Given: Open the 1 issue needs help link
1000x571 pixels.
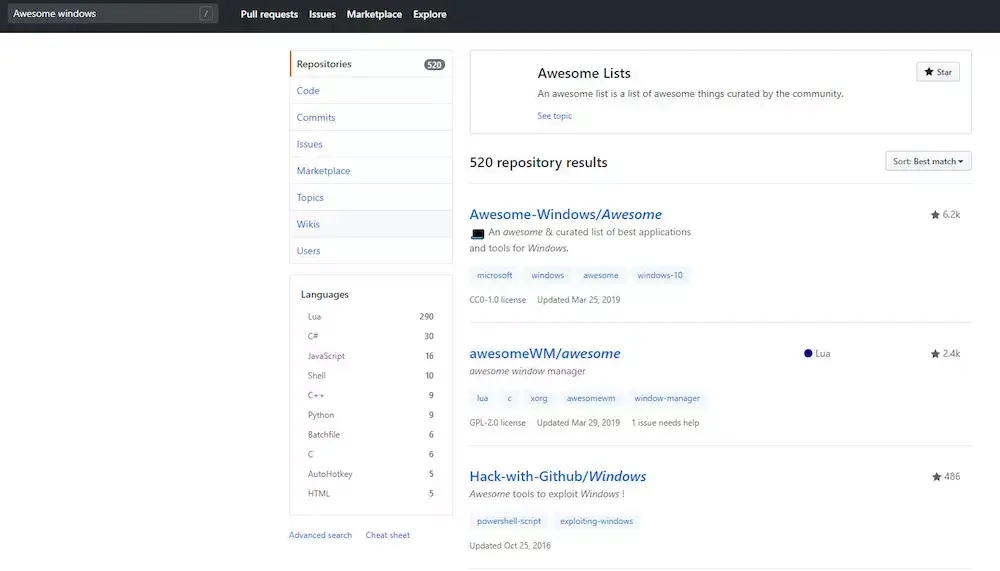Looking at the screenshot, I should (x=665, y=423).
